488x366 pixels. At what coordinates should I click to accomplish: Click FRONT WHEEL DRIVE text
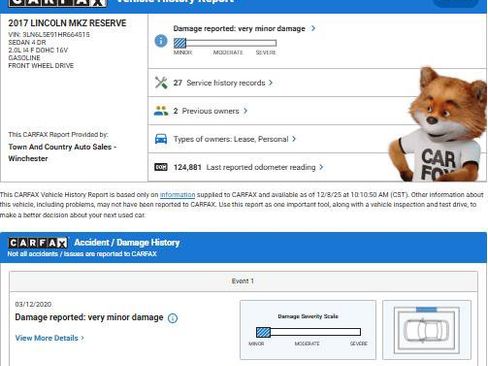click(41, 66)
